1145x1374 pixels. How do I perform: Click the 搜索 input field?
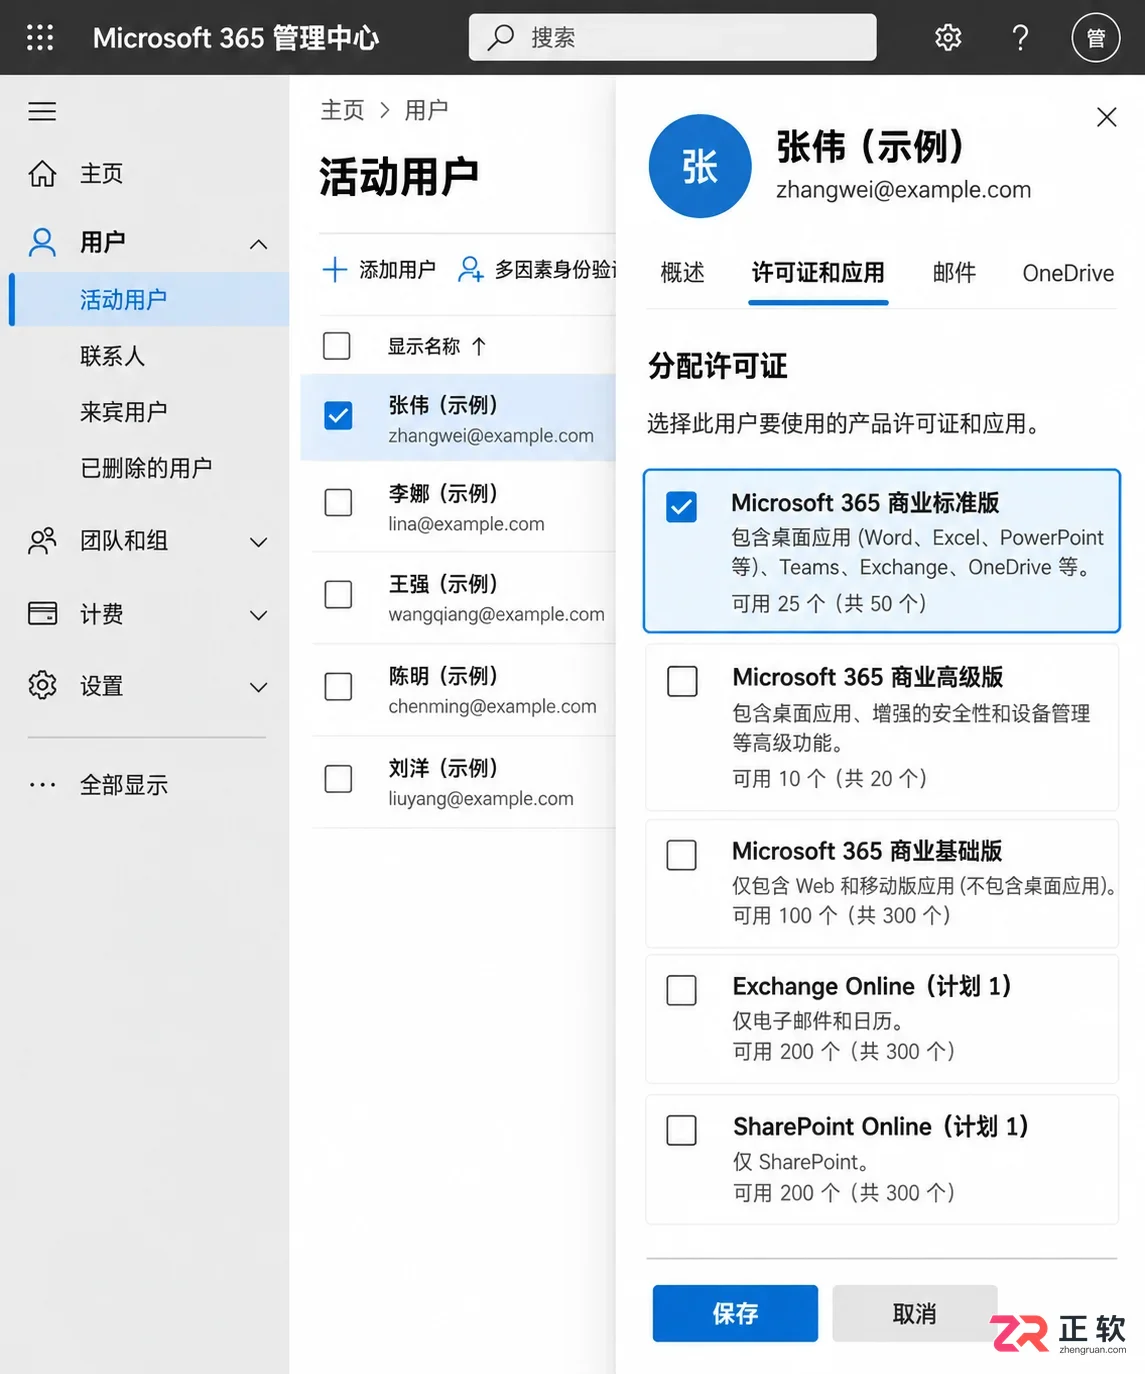tap(672, 38)
